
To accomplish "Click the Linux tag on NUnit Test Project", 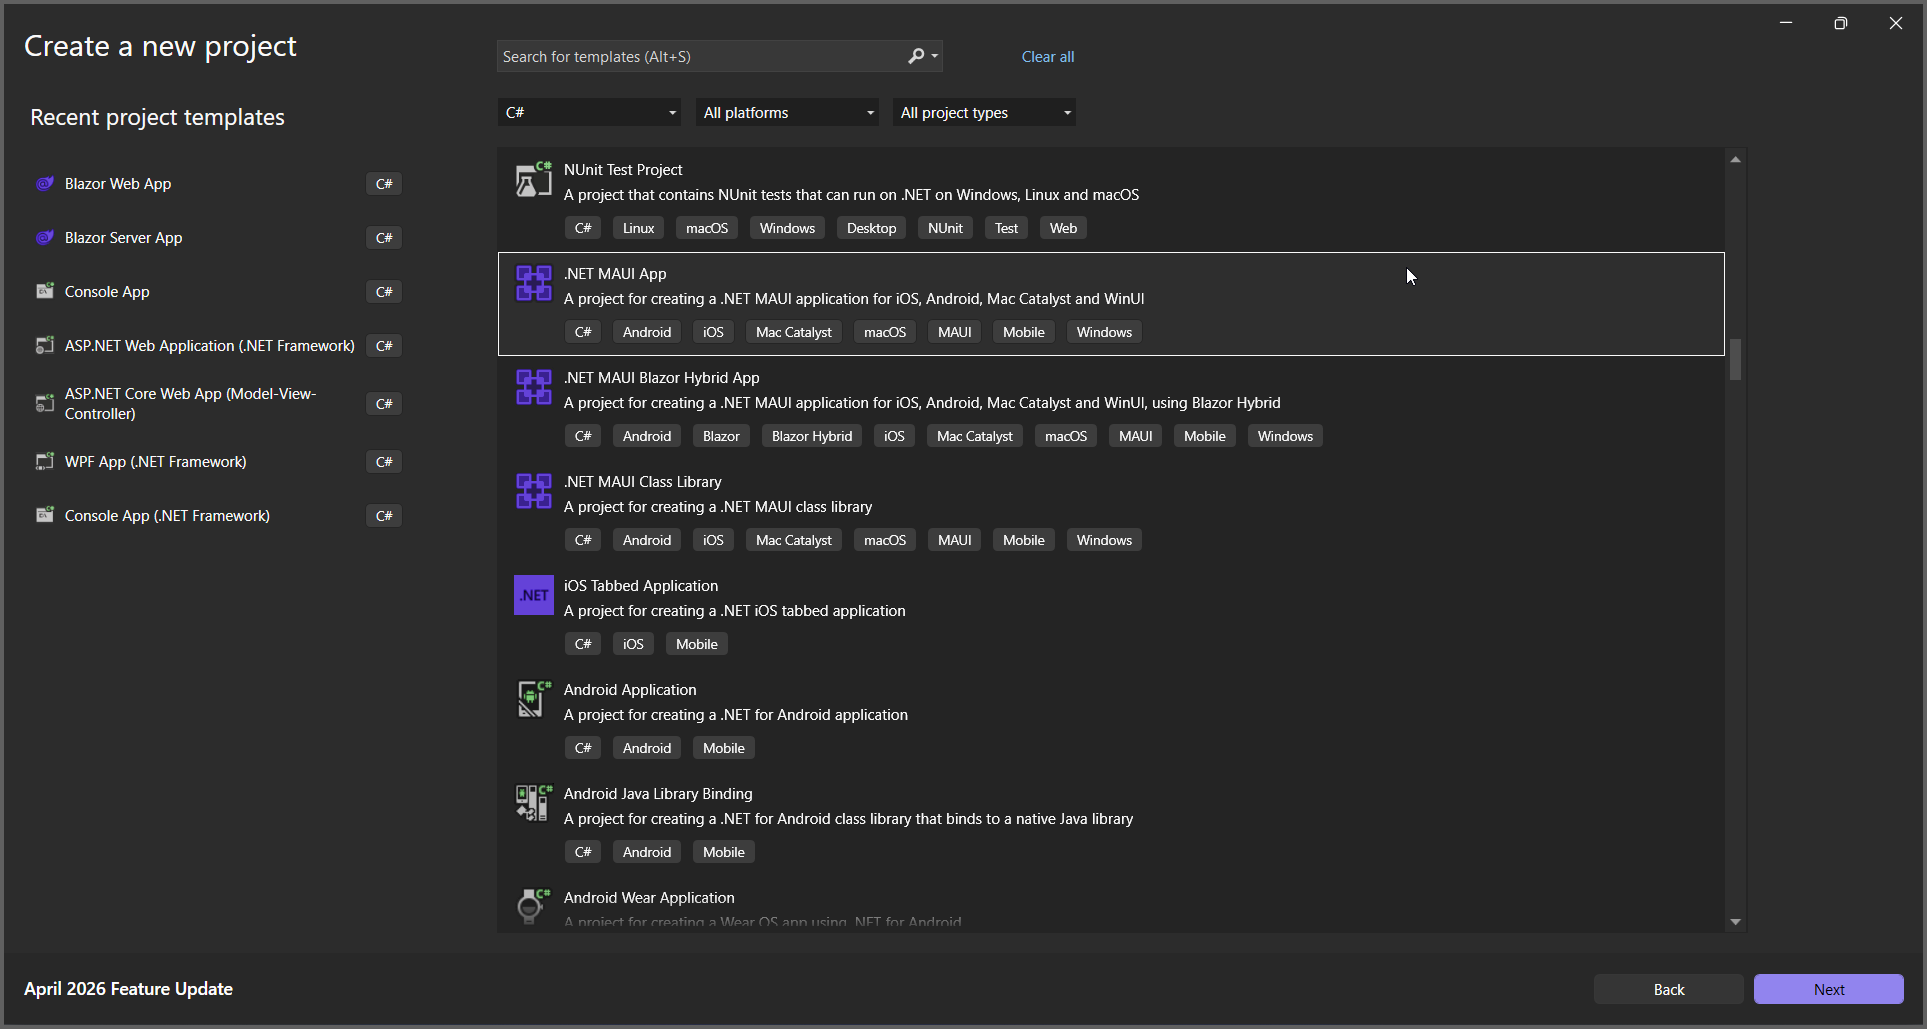I will tap(638, 228).
